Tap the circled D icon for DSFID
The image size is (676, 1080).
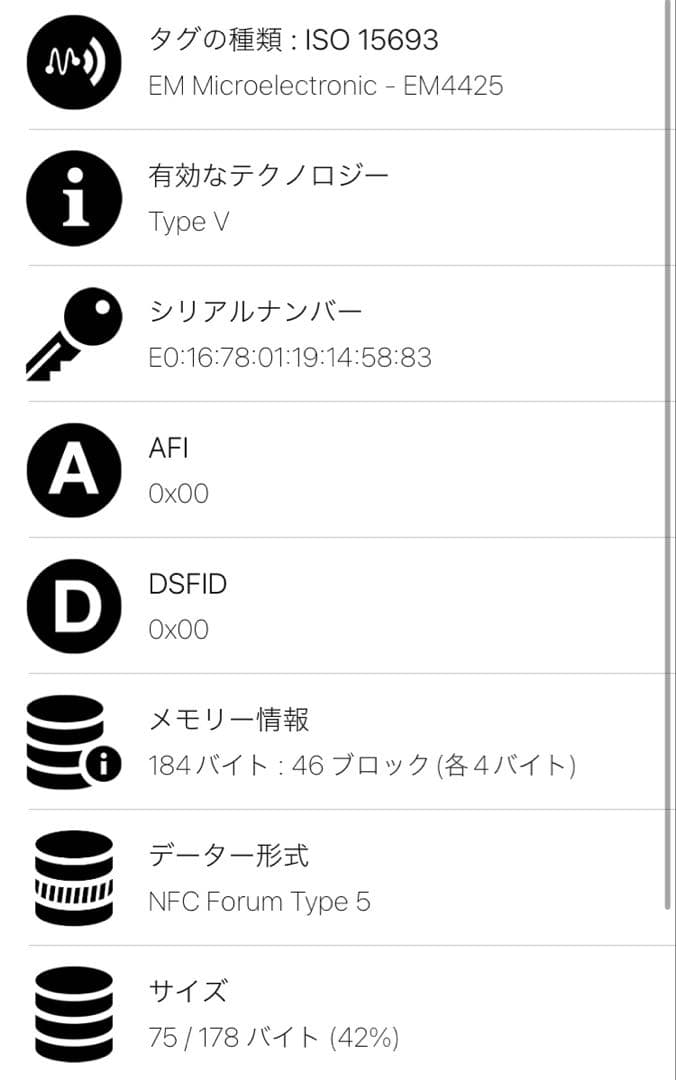[74, 606]
